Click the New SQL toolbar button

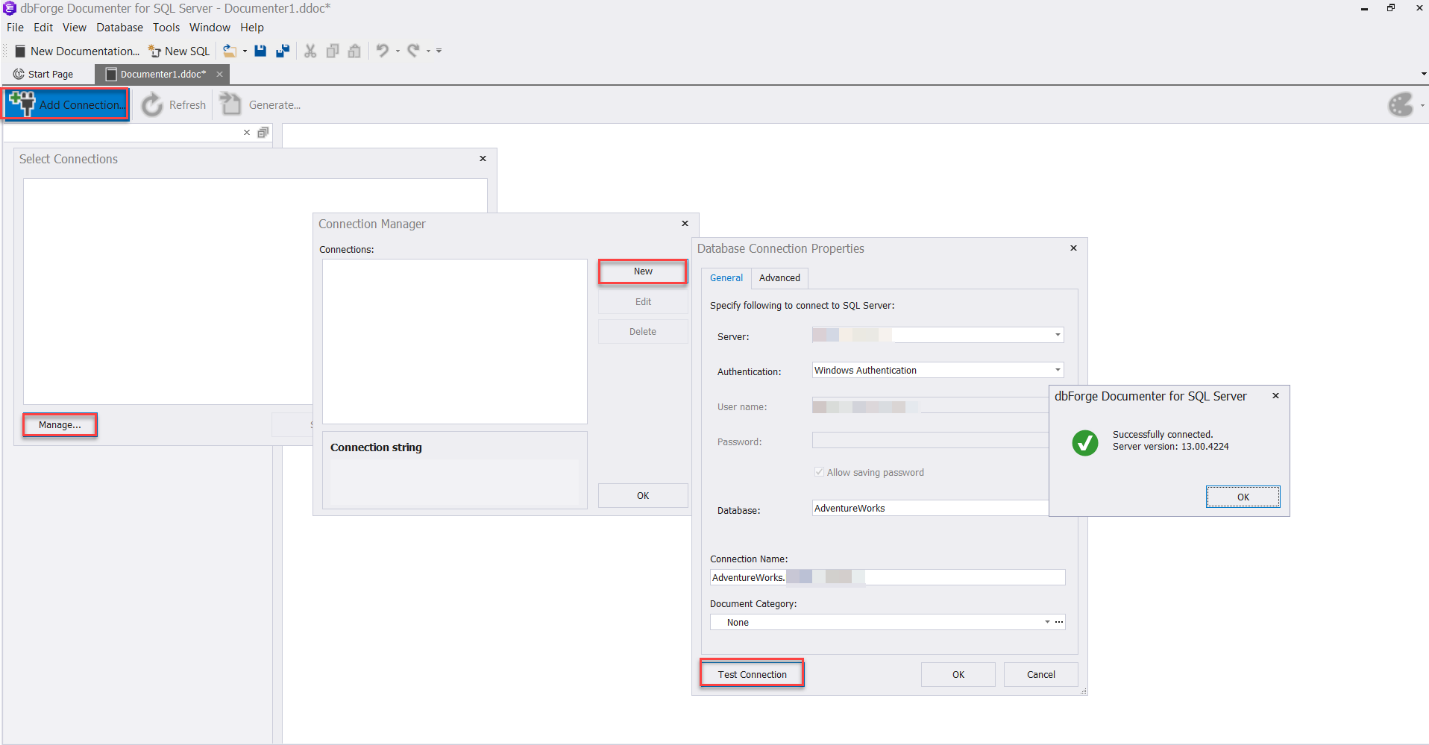pos(179,51)
